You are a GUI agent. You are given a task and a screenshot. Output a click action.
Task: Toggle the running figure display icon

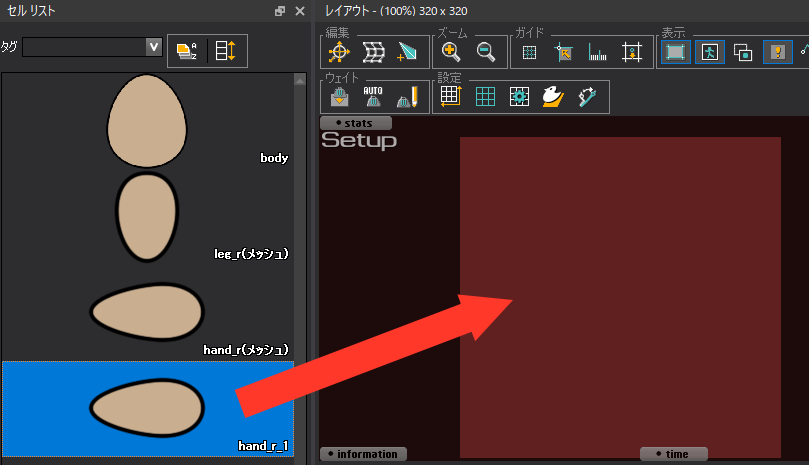710,52
